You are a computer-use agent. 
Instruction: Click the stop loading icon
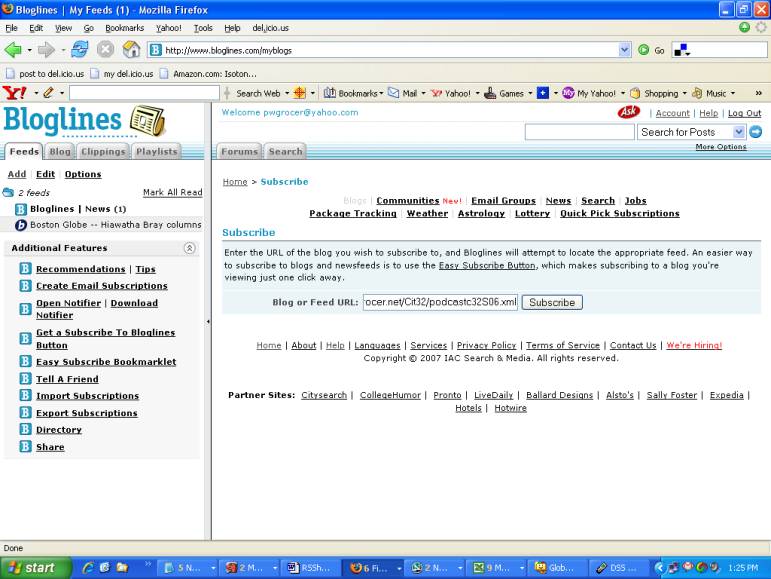coord(105,50)
